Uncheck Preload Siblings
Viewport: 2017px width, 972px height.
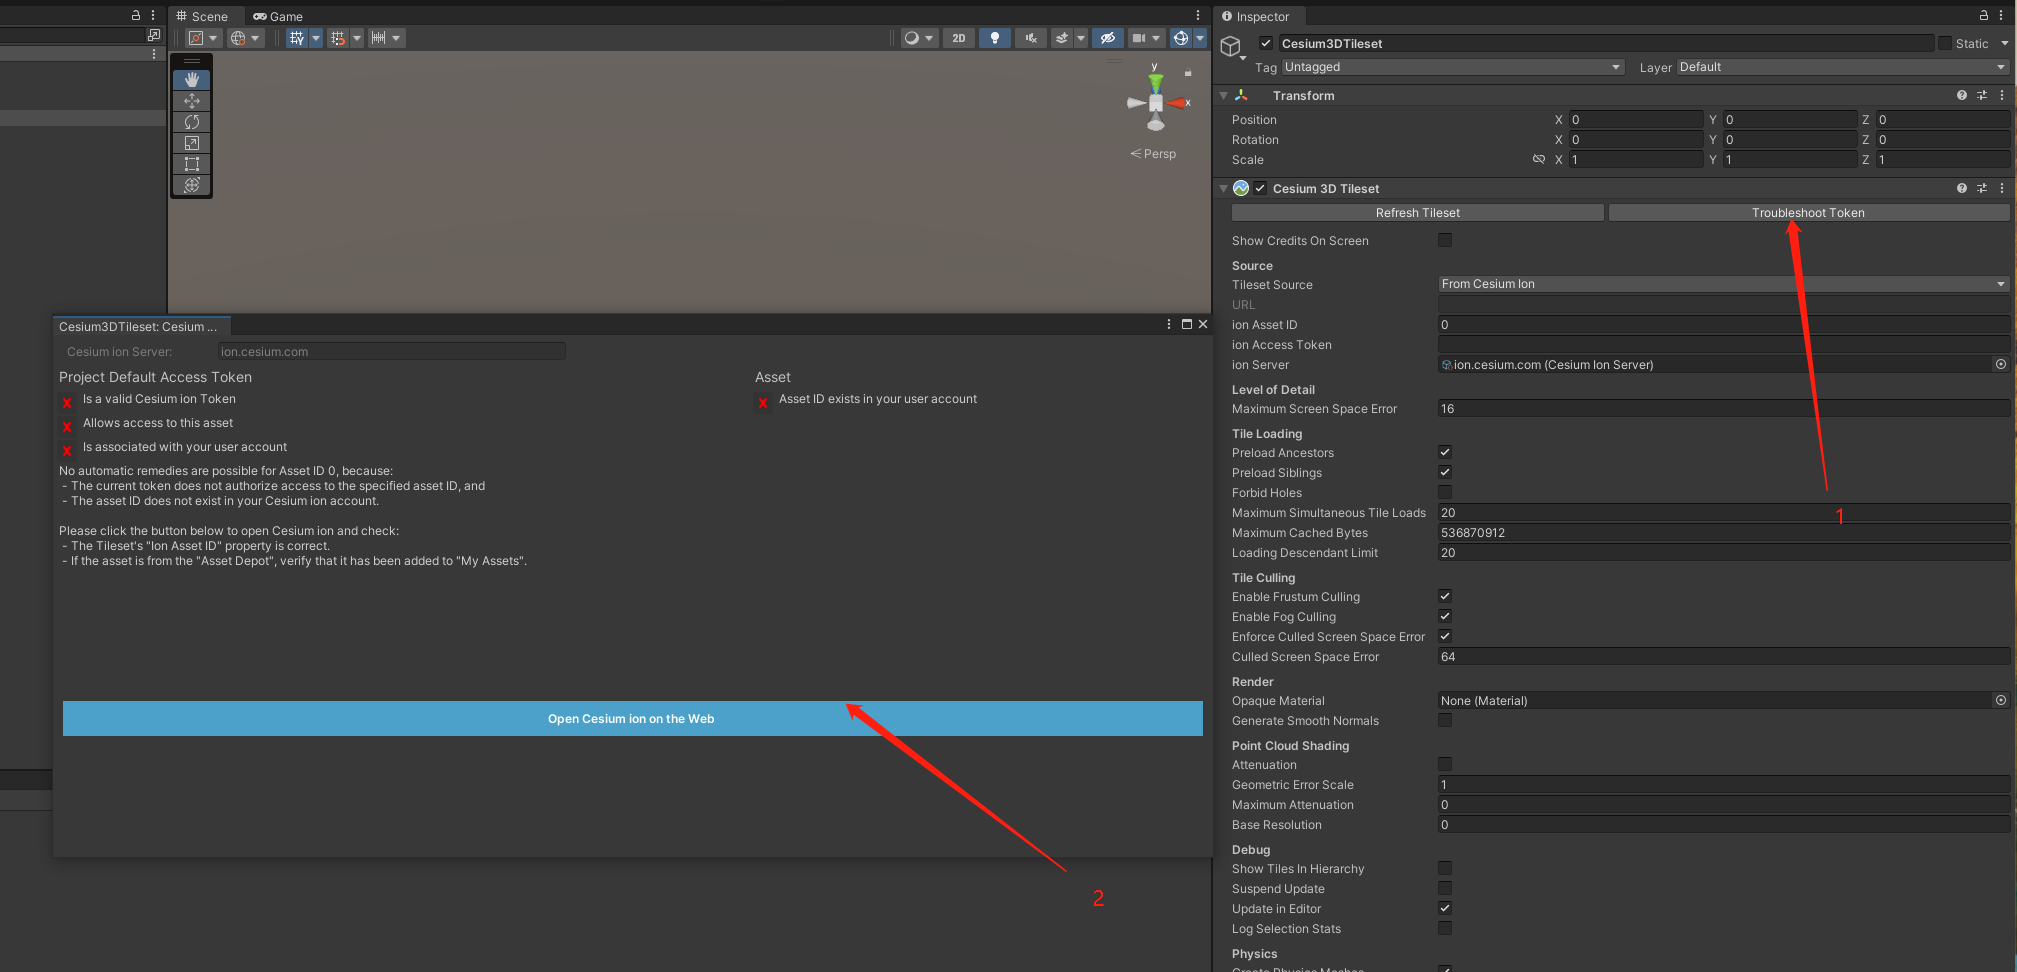coord(1445,472)
